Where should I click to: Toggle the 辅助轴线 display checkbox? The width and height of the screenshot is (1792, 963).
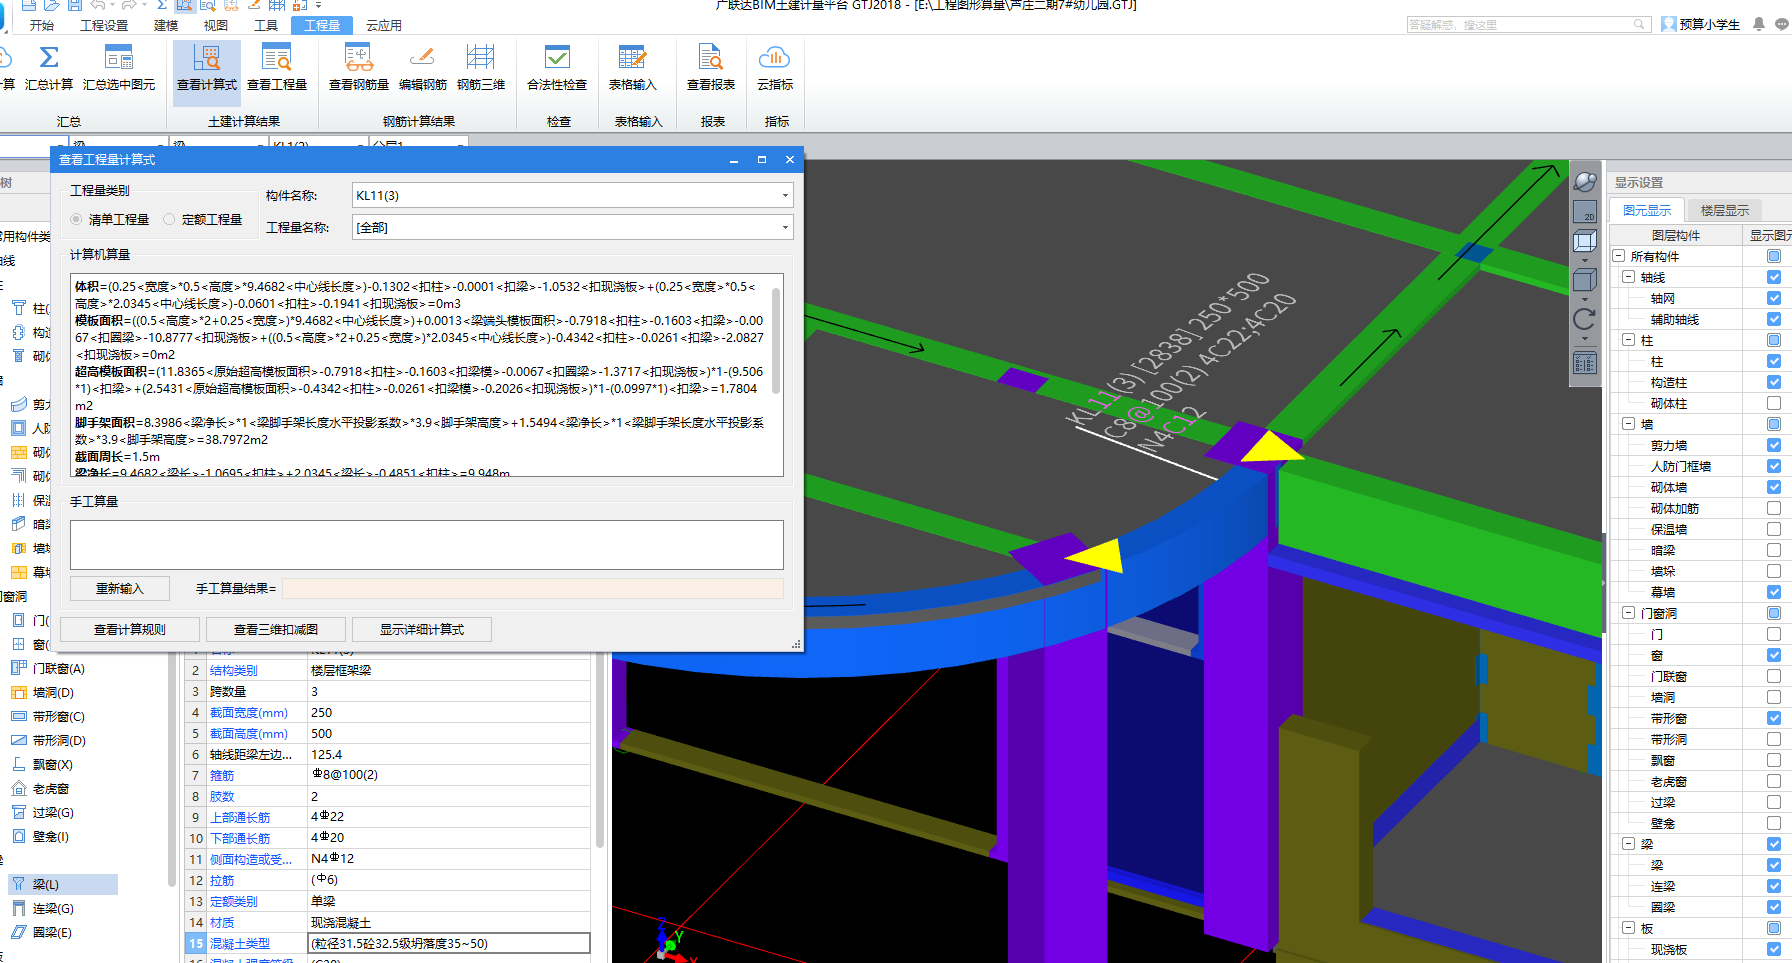coord(1774,319)
